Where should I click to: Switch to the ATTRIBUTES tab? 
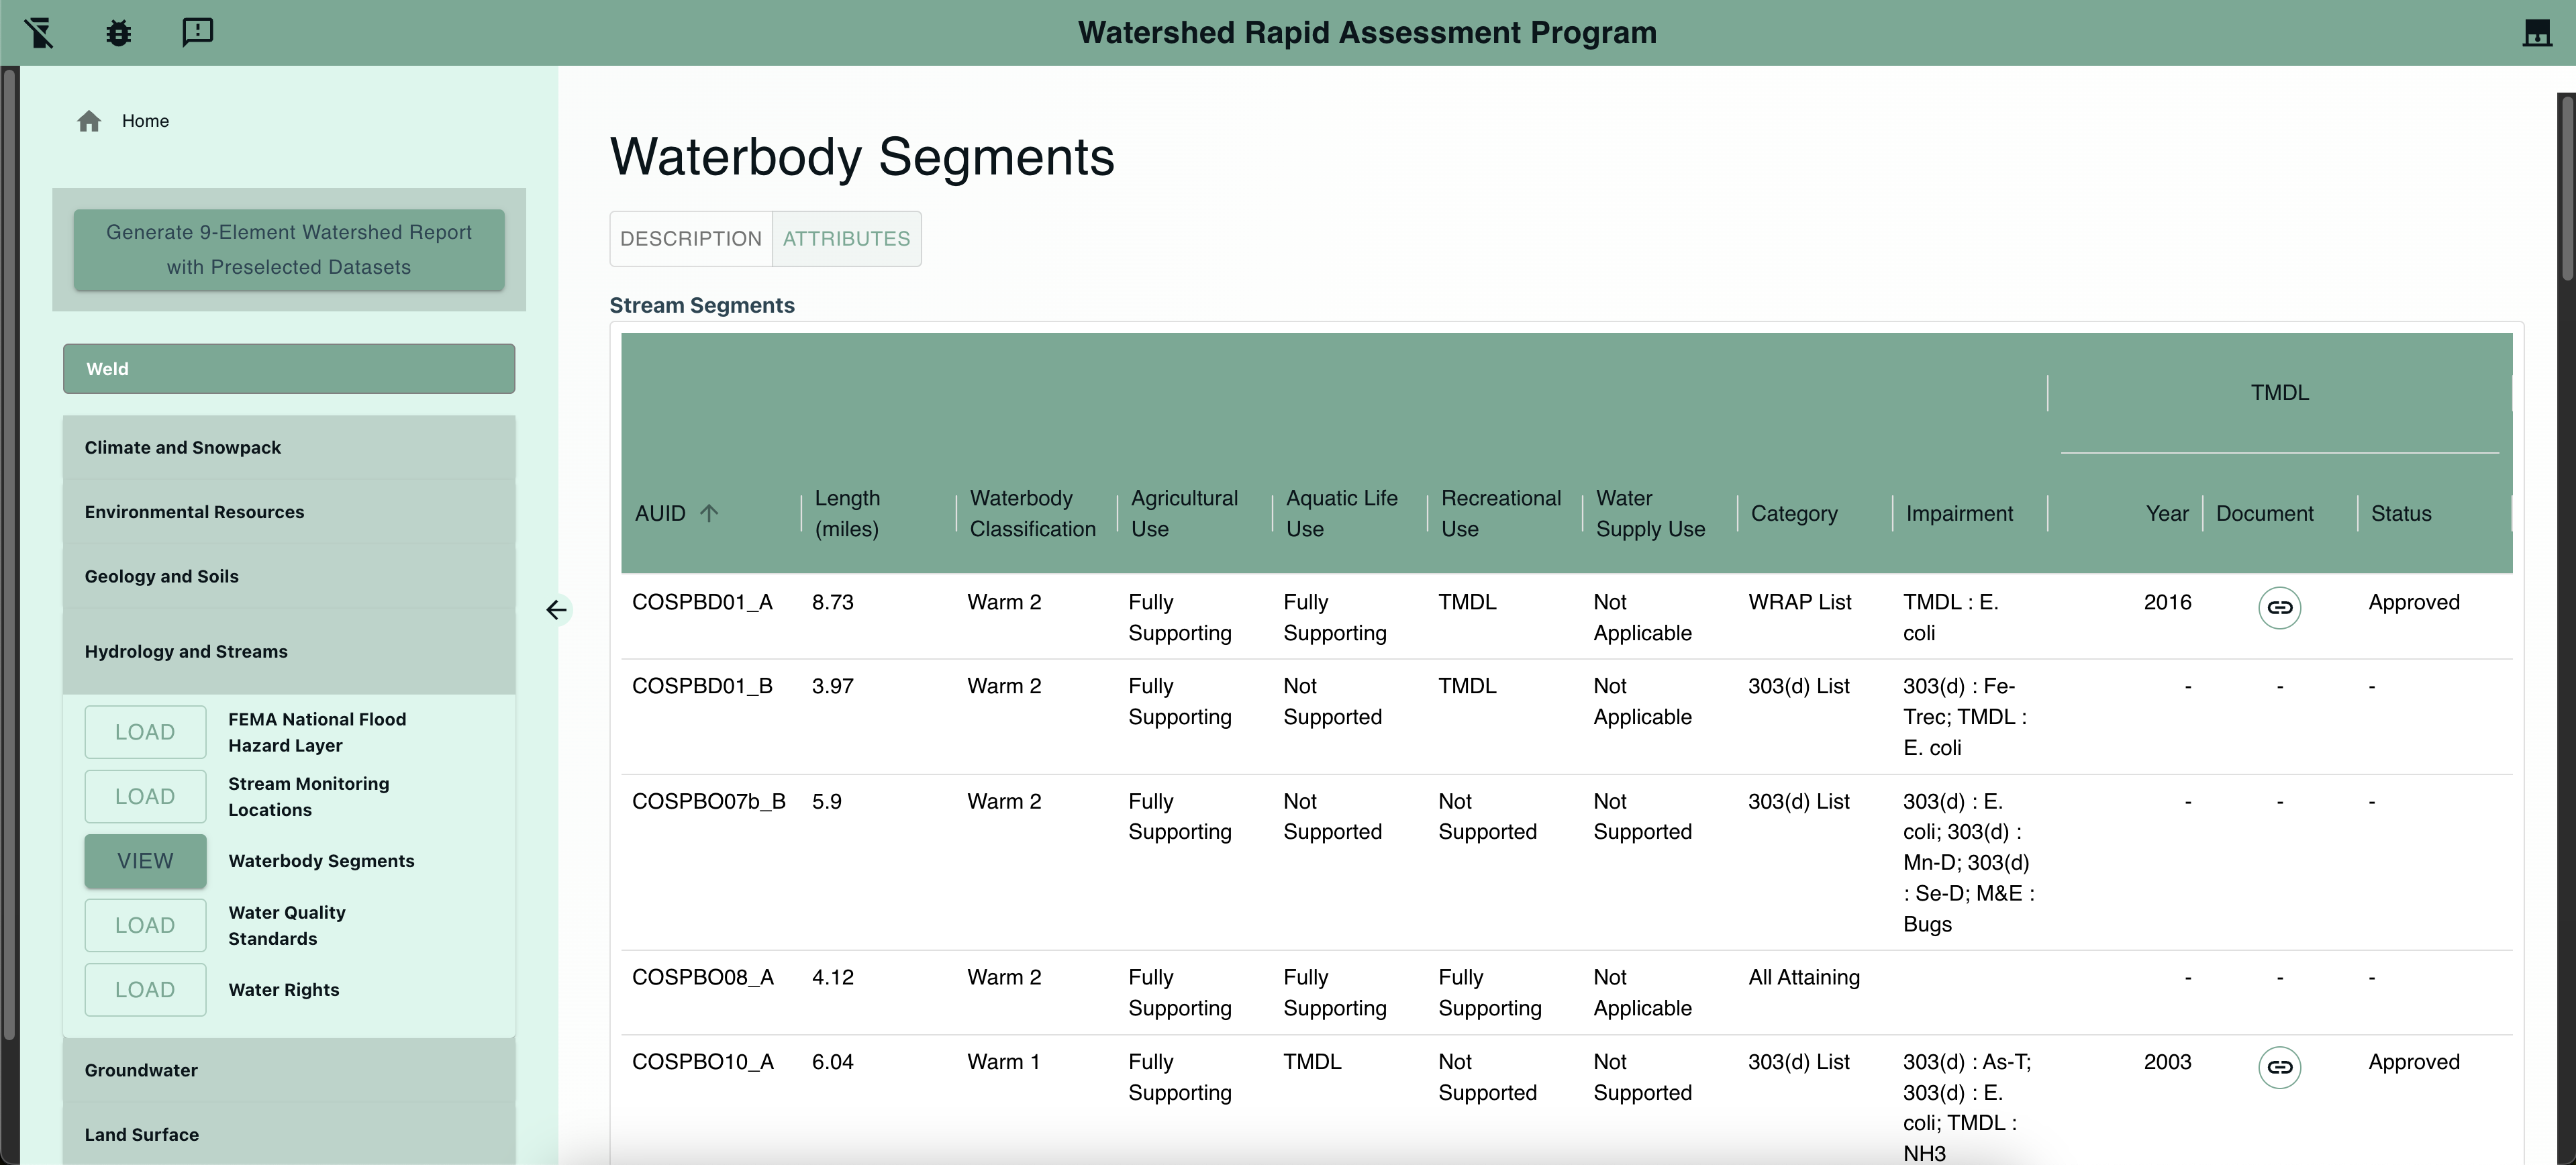846,239
